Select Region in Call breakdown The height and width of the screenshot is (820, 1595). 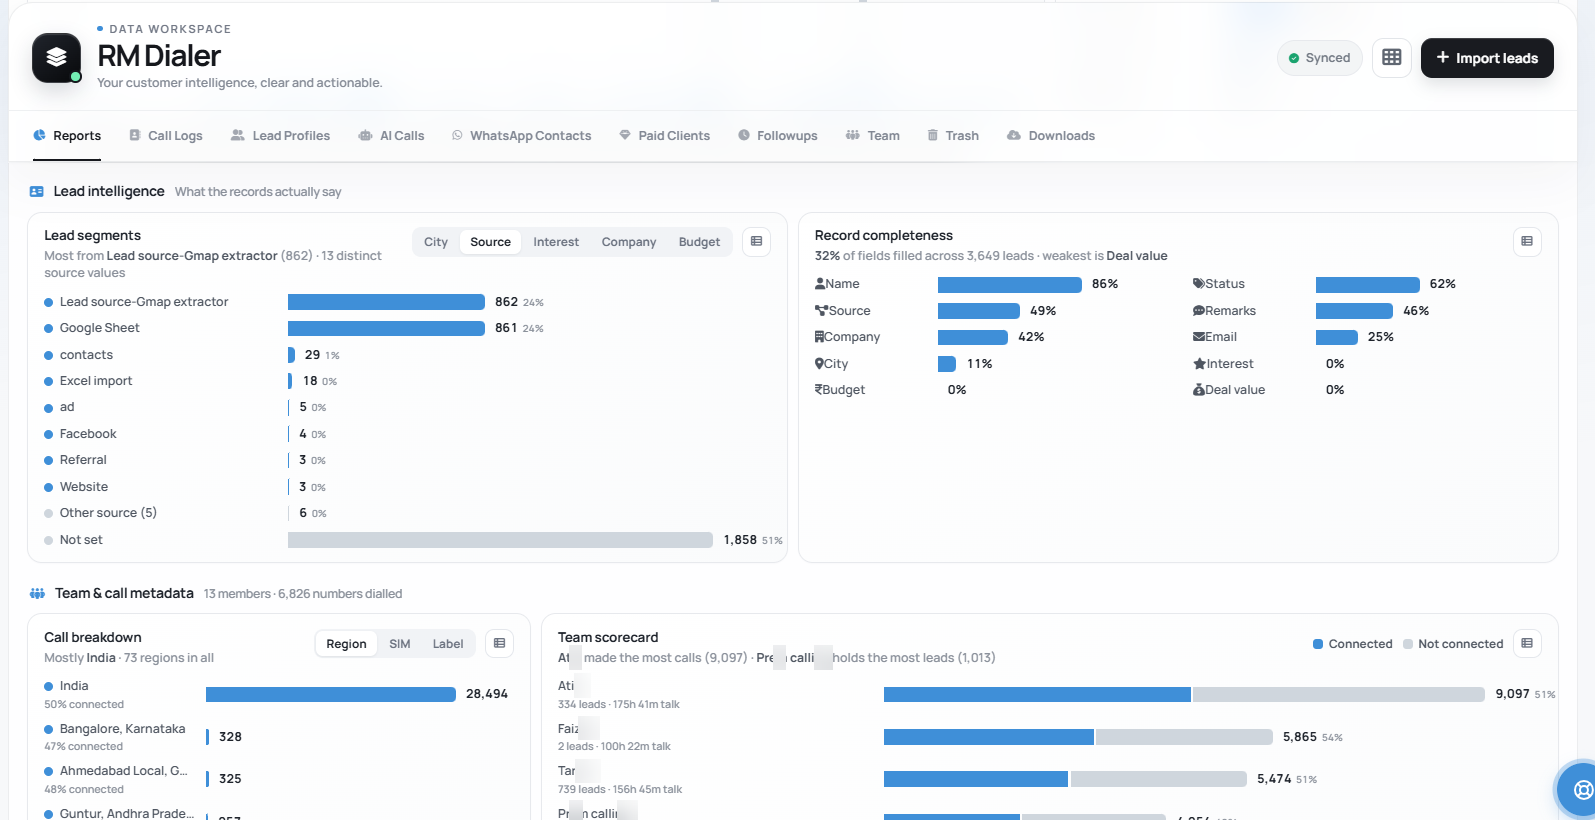346,644
